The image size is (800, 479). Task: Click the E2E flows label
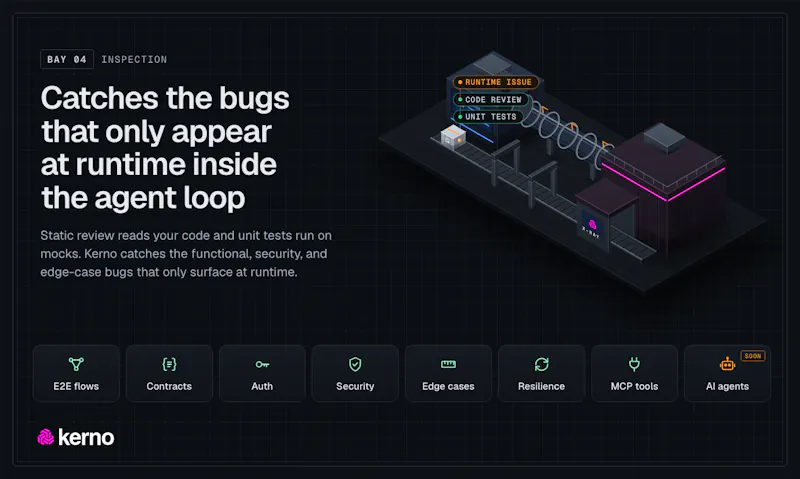click(76, 387)
